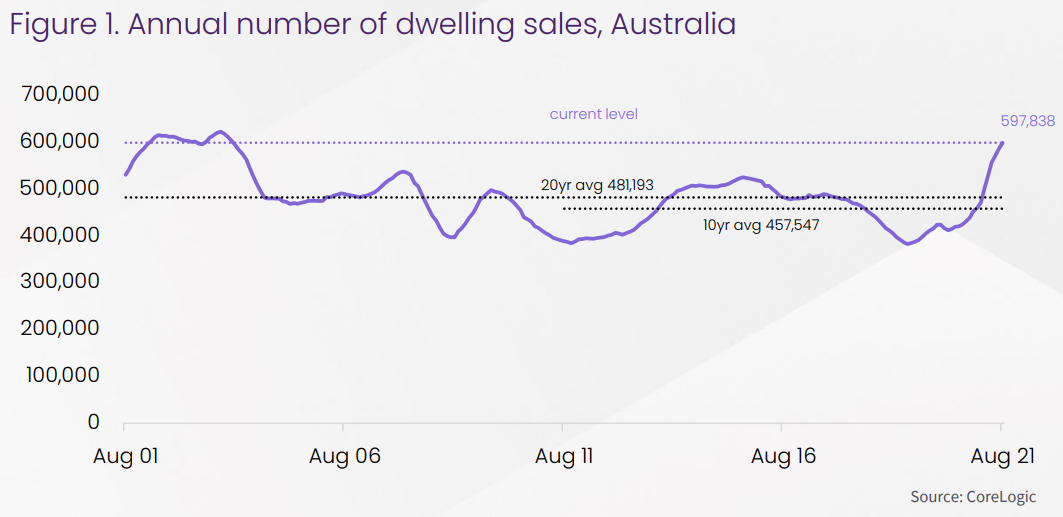Click the purple line's end point at Aug 21

point(1003,143)
